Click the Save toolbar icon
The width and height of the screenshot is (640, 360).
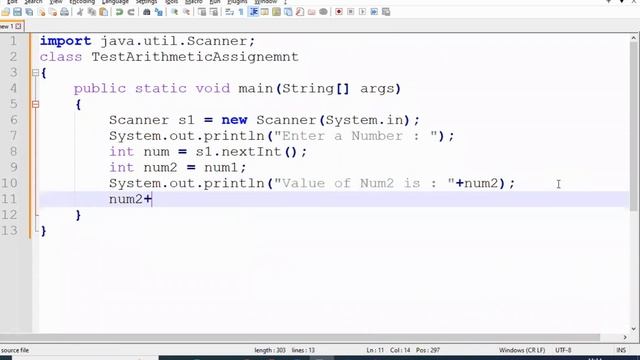[x=17, y=12]
